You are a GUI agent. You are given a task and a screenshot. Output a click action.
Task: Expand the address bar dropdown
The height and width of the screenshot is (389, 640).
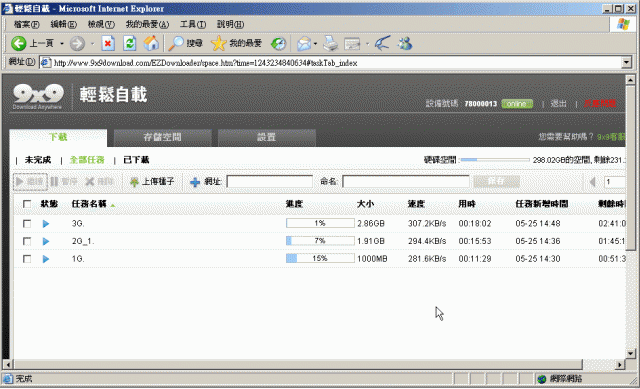pos(627,62)
